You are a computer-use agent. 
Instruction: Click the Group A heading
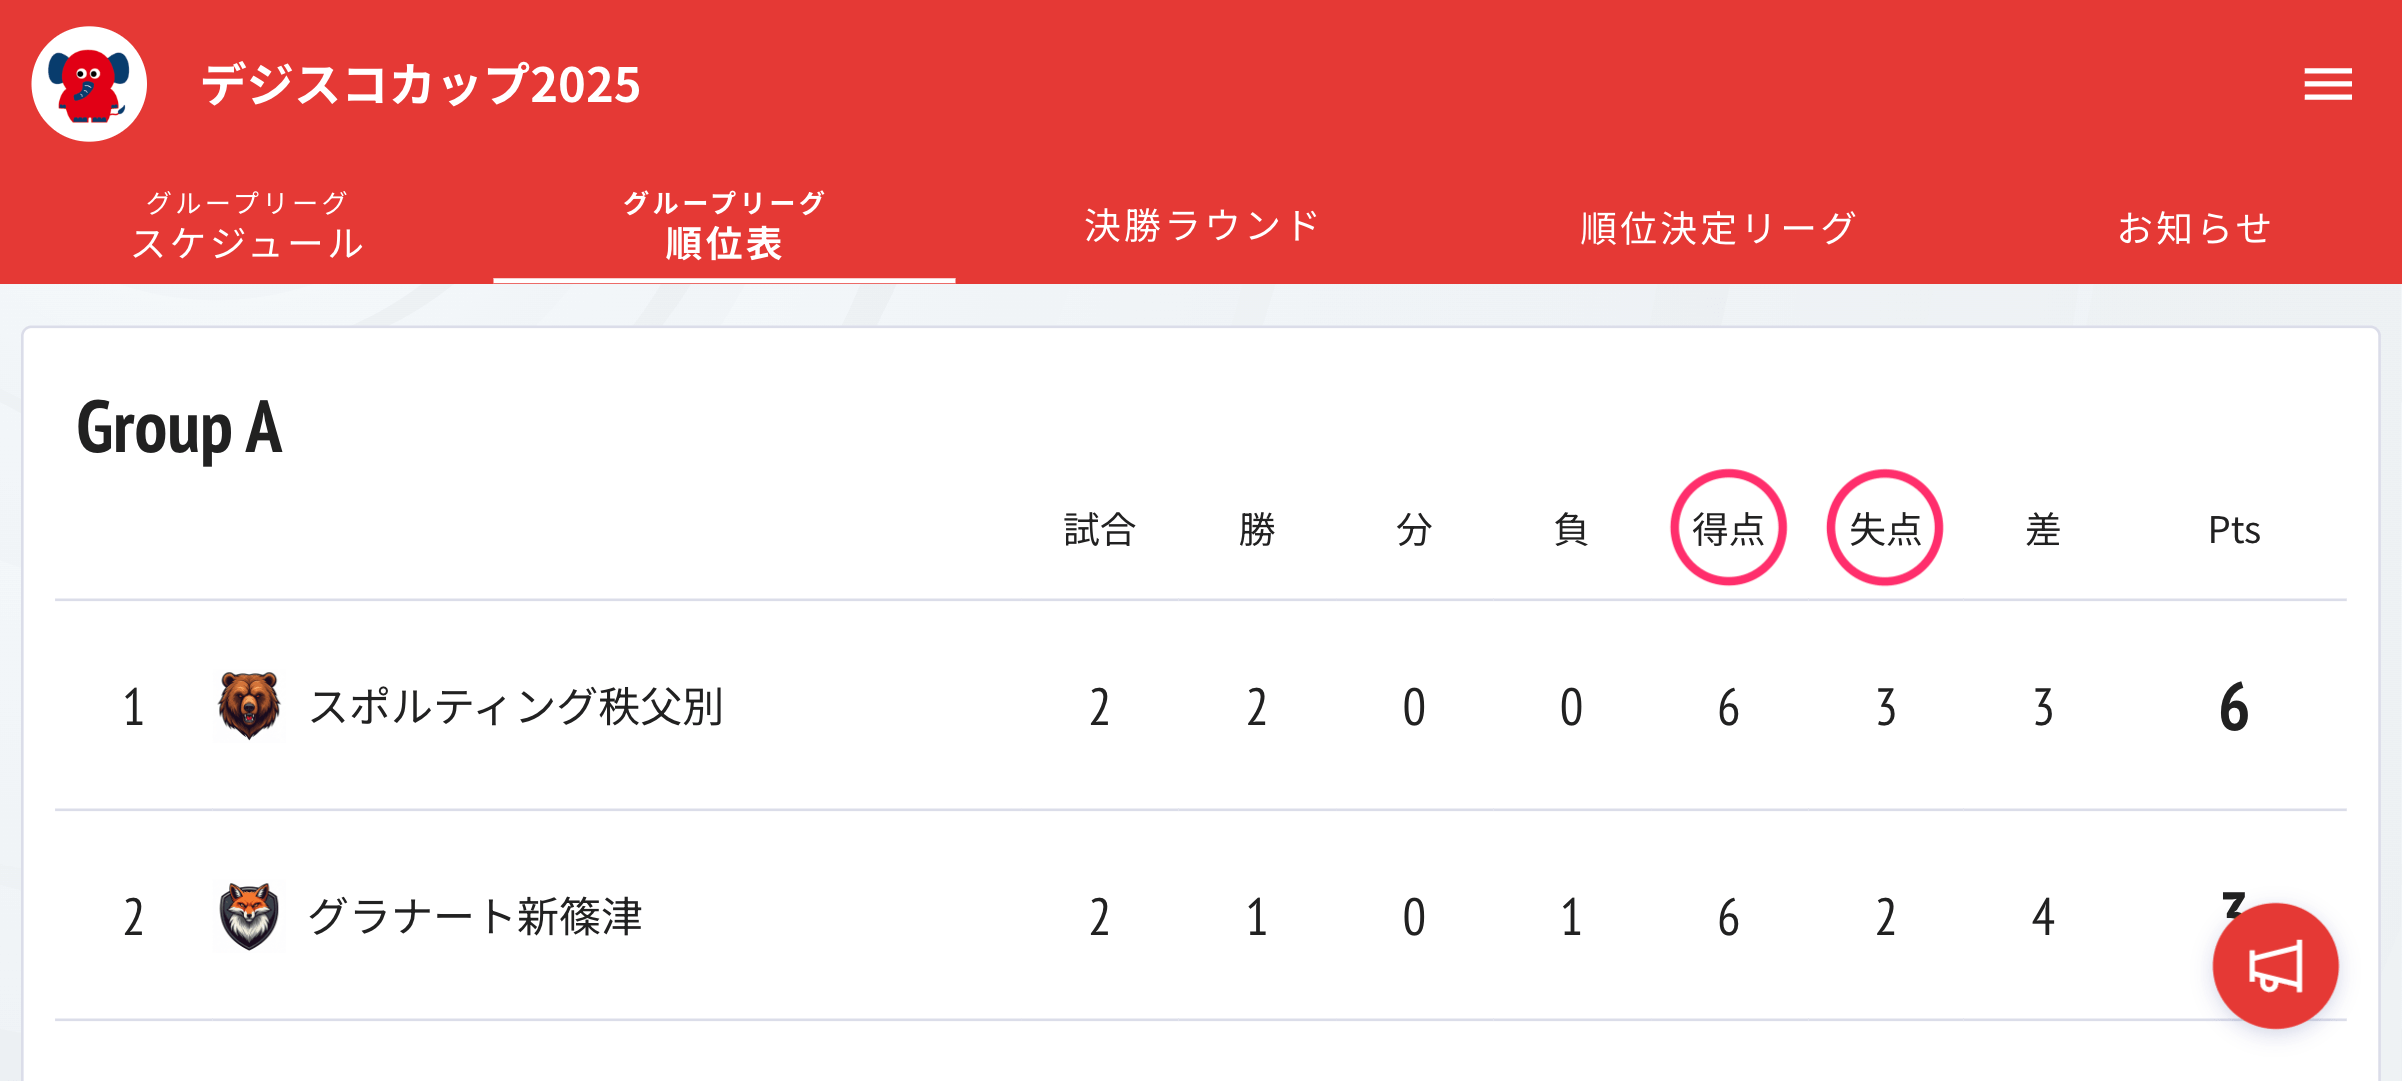pos(180,428)
